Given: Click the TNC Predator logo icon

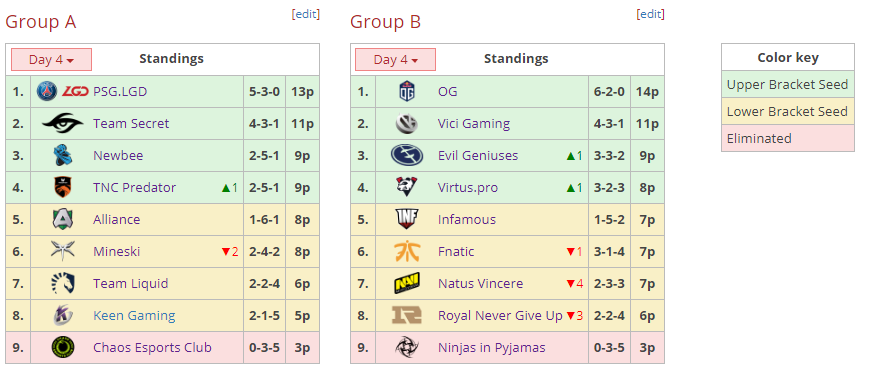Looking at the screenshot, I should [x=63, y=187].
